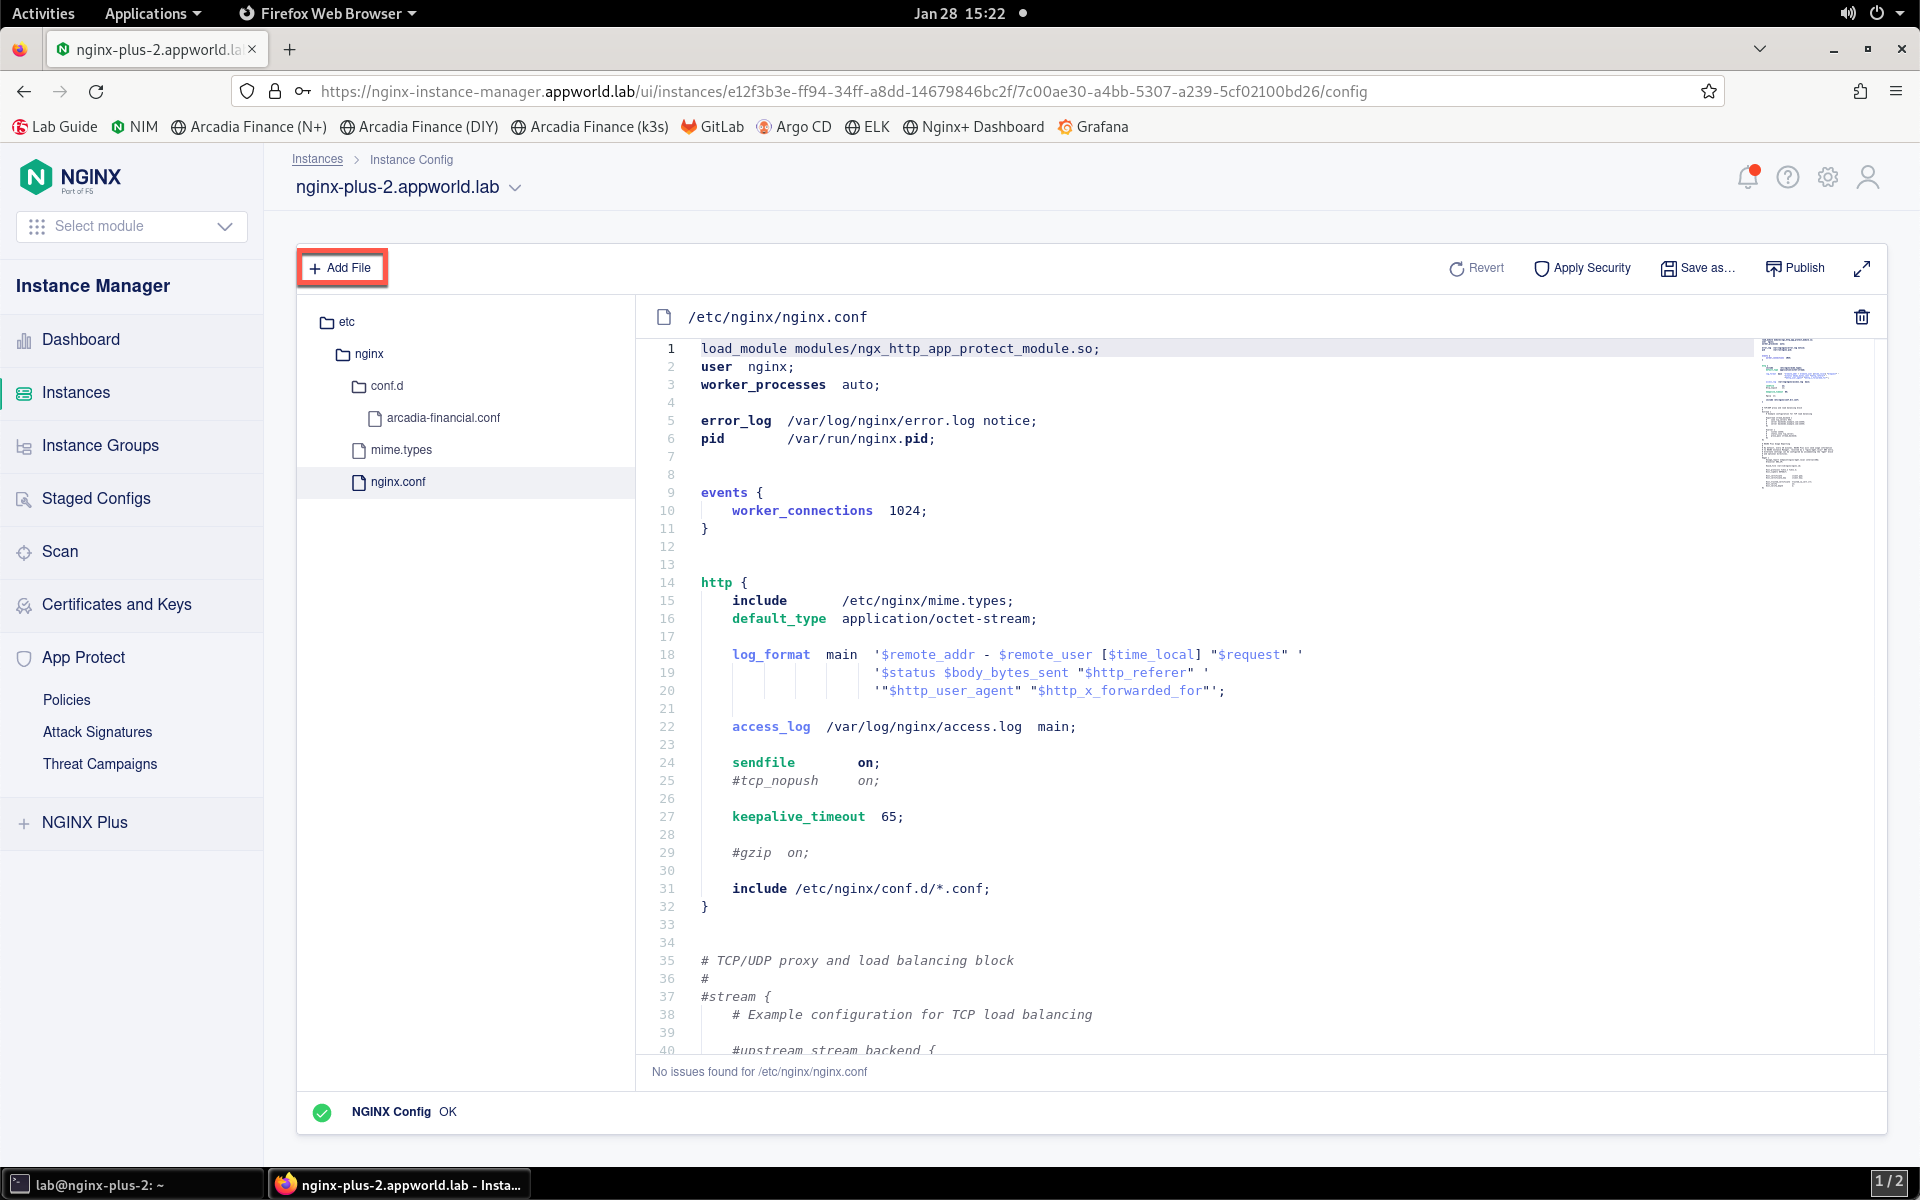Open the user account icon
The height and width of the screenshot is (1200, 1920).
pos(1868,177)
